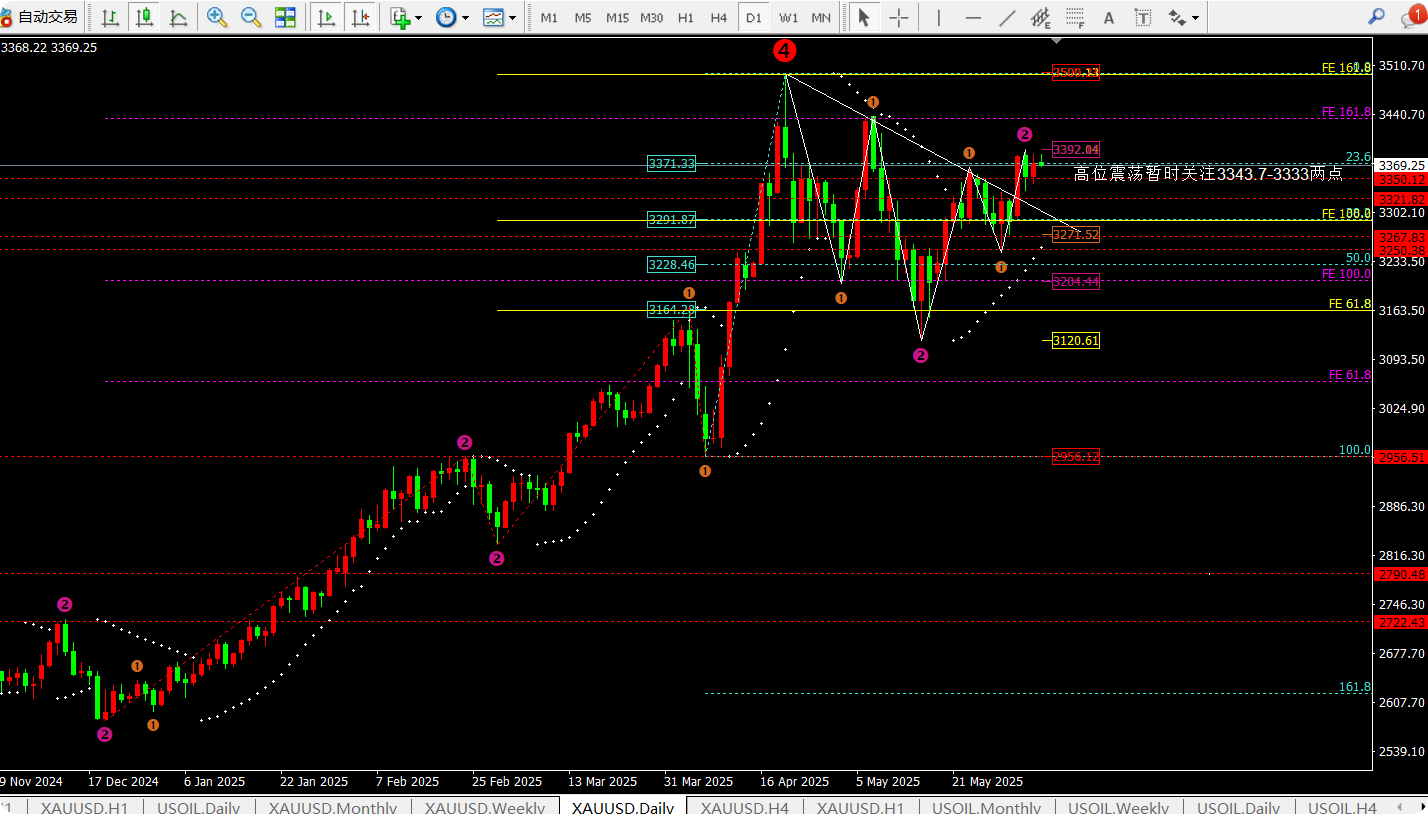Open the USOIL.Monthly tab

click(987, 807)
